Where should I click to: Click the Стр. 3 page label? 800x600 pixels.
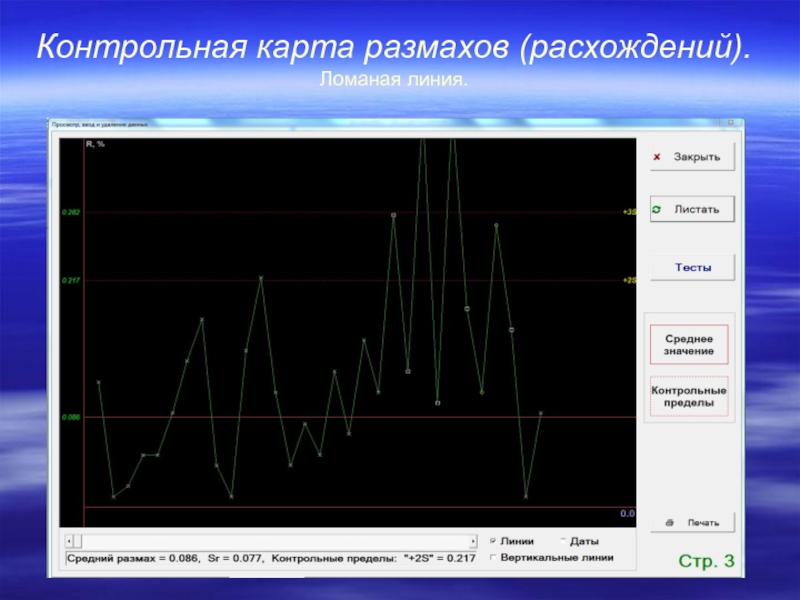click(x=706, y=561)
